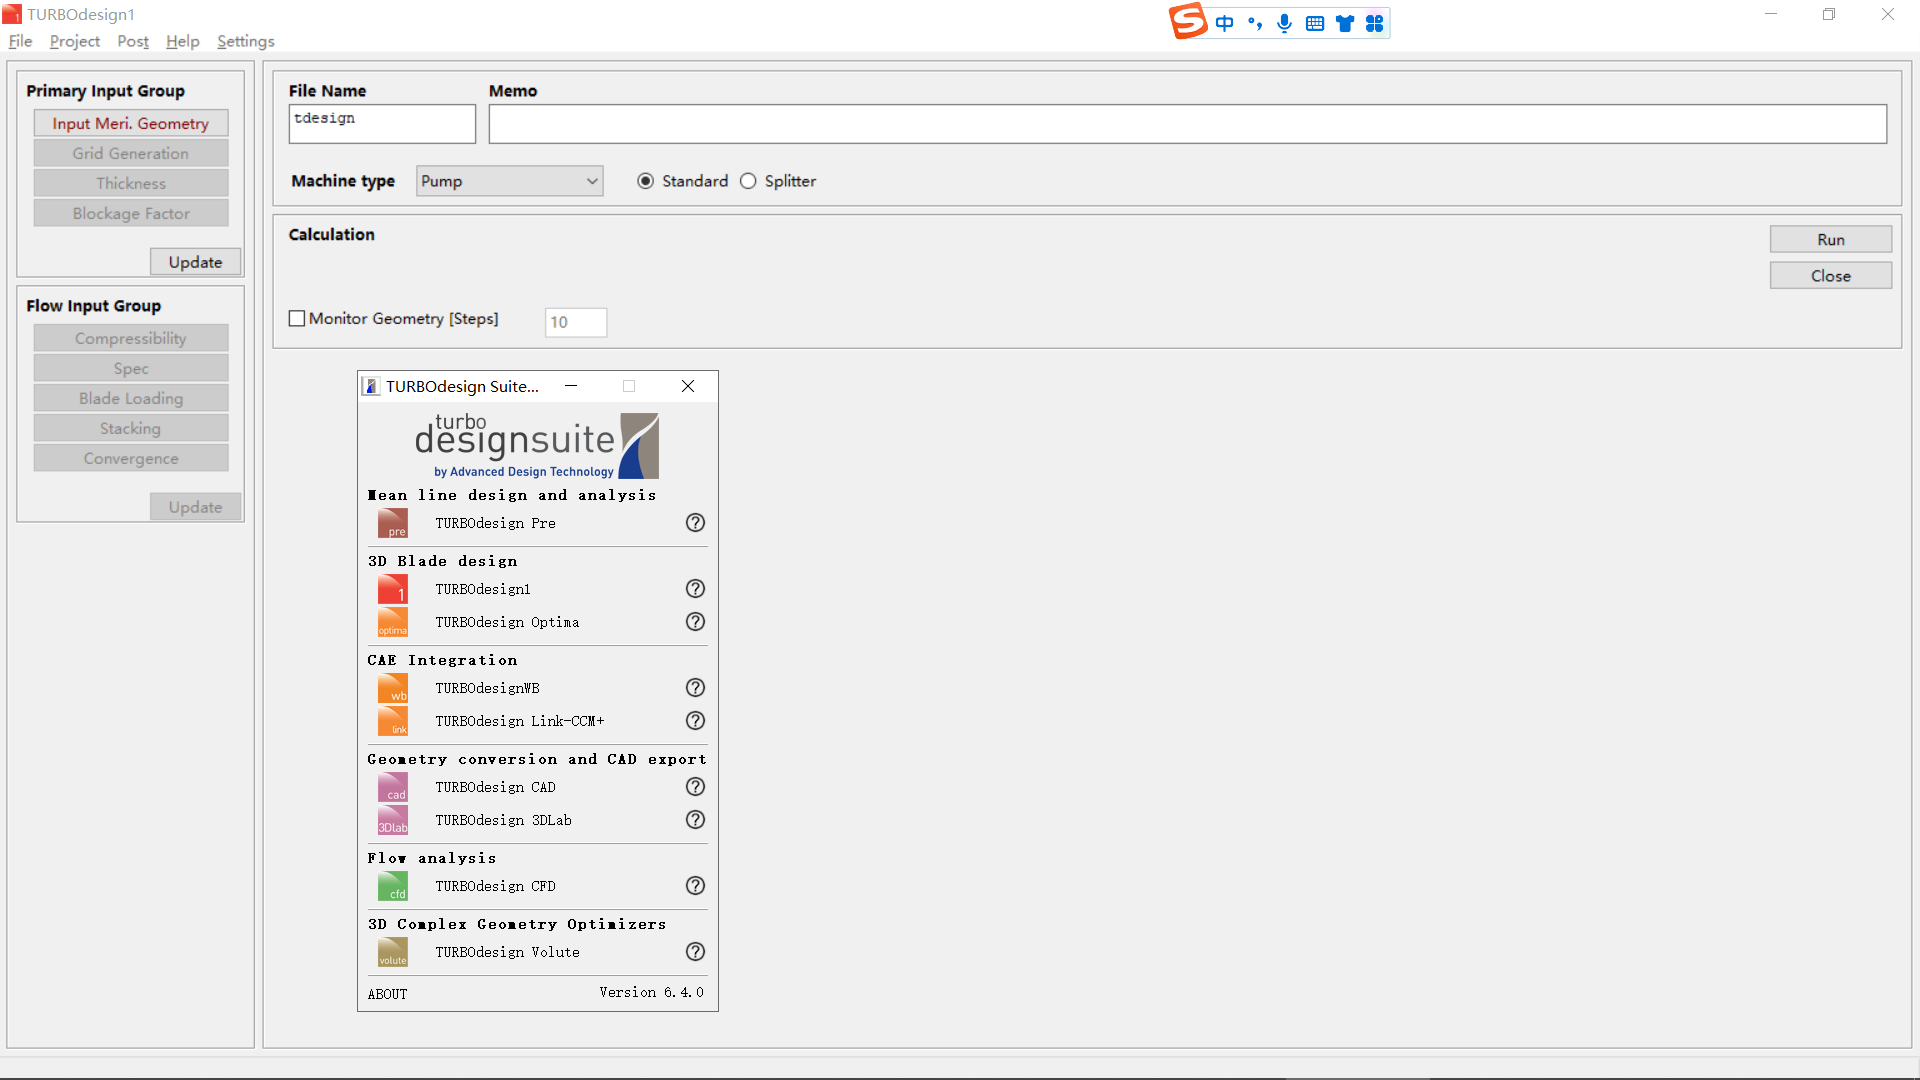Open help for TURBOdesignWB

(x=695, y=688)
